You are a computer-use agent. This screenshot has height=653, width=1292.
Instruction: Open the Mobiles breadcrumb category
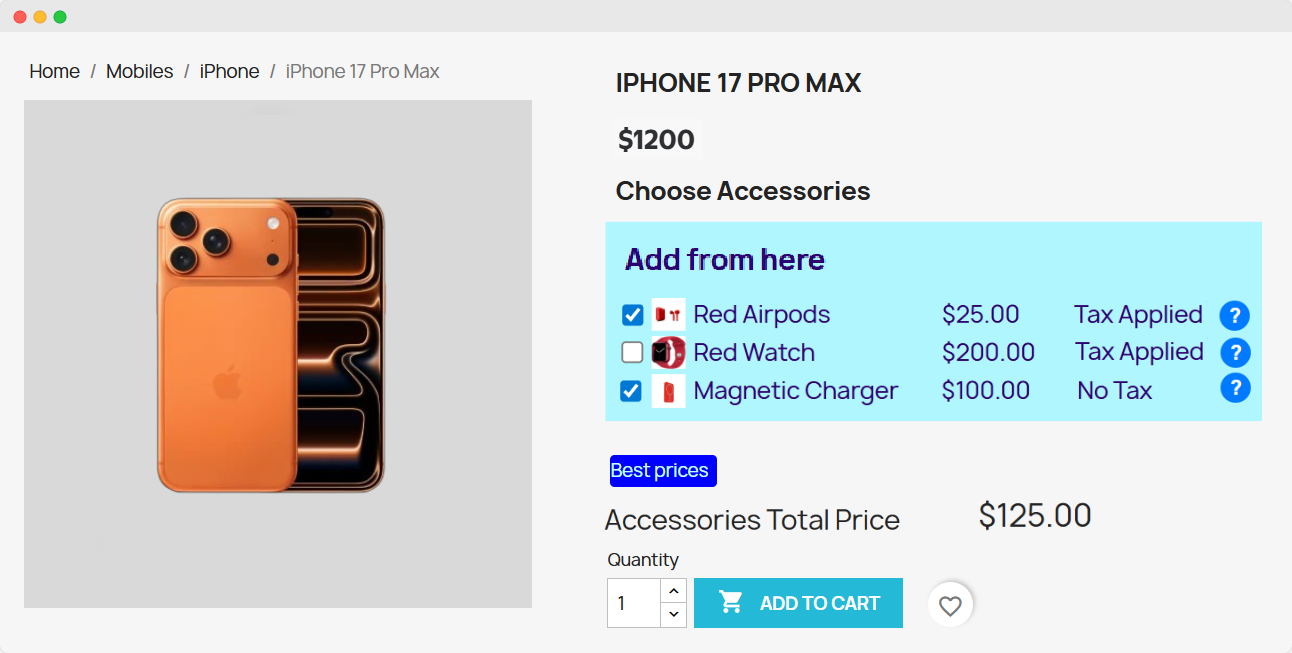[x=140, y=71]
